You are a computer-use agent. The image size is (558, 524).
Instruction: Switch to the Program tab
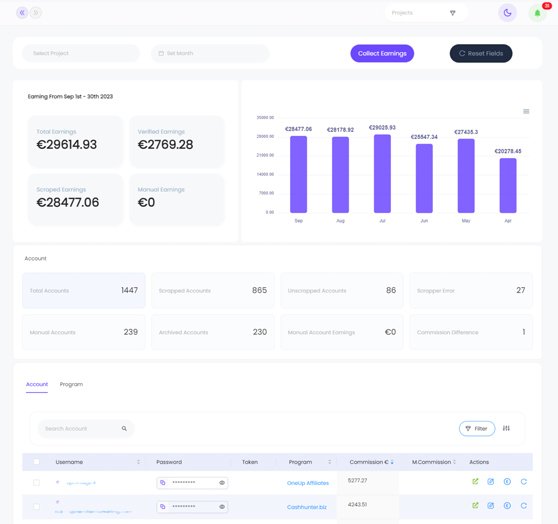coord(71,384)
